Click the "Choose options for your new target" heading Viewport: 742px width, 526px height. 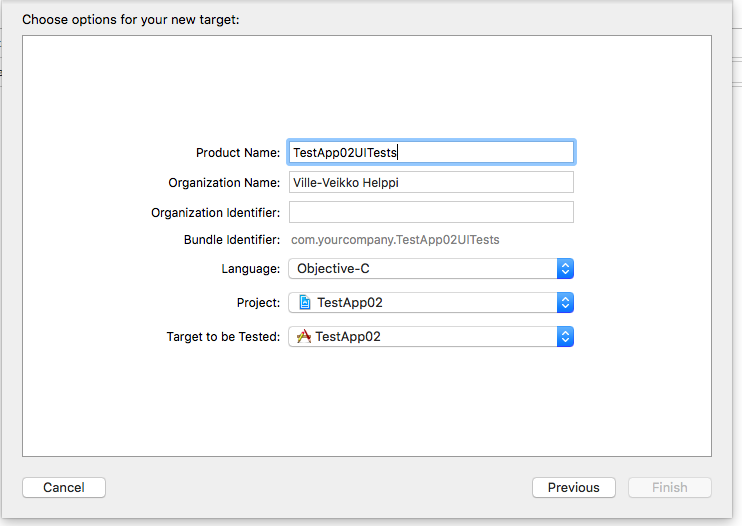tap(131, 19)
